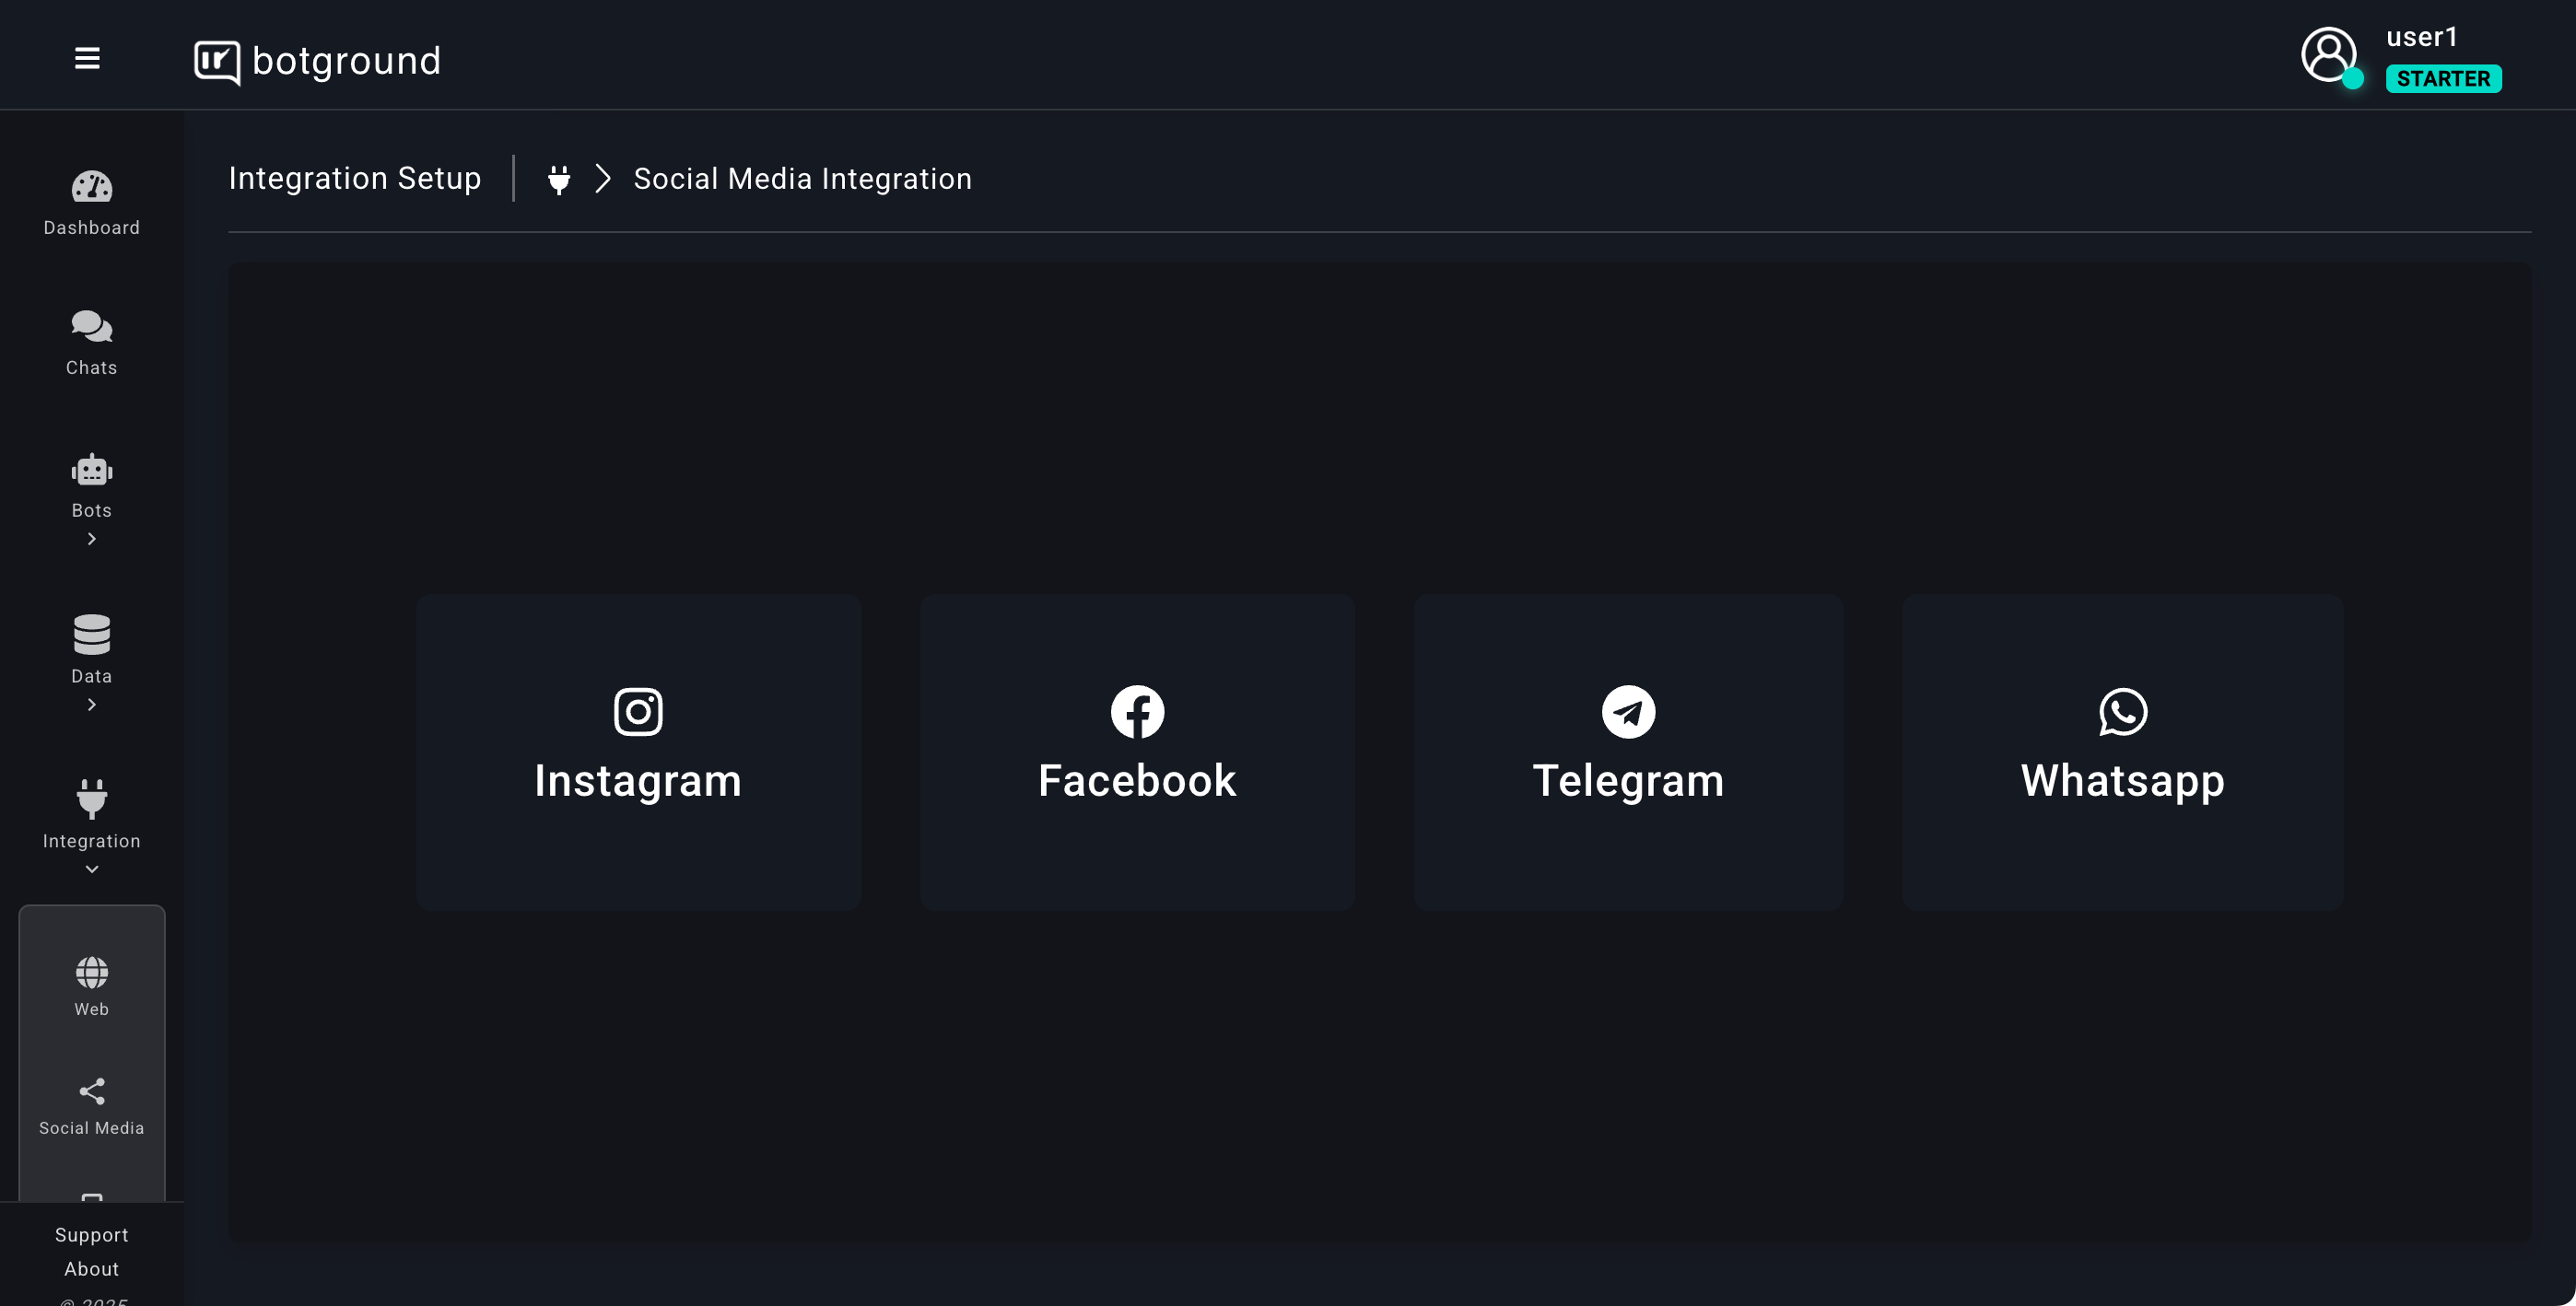Screen dimensions: 2576x1306
Task: Select Social Media share icon
Action: [91, 1091]
